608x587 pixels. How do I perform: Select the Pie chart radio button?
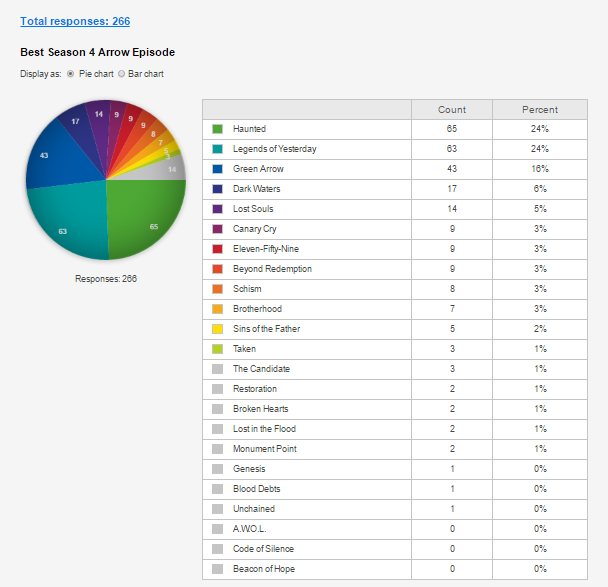coord(70,74)
